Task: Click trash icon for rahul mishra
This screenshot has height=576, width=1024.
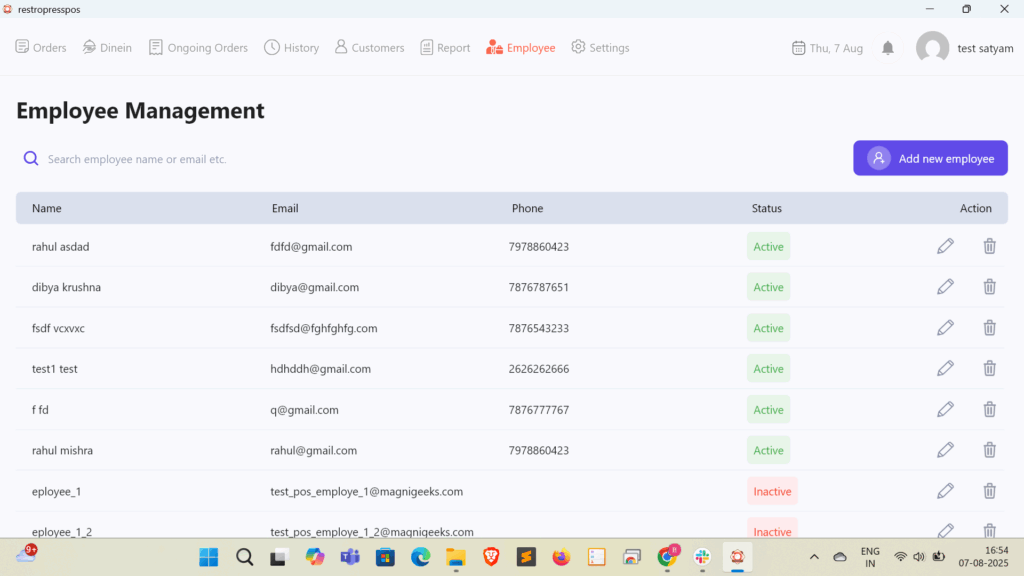Action: [989, 450]
